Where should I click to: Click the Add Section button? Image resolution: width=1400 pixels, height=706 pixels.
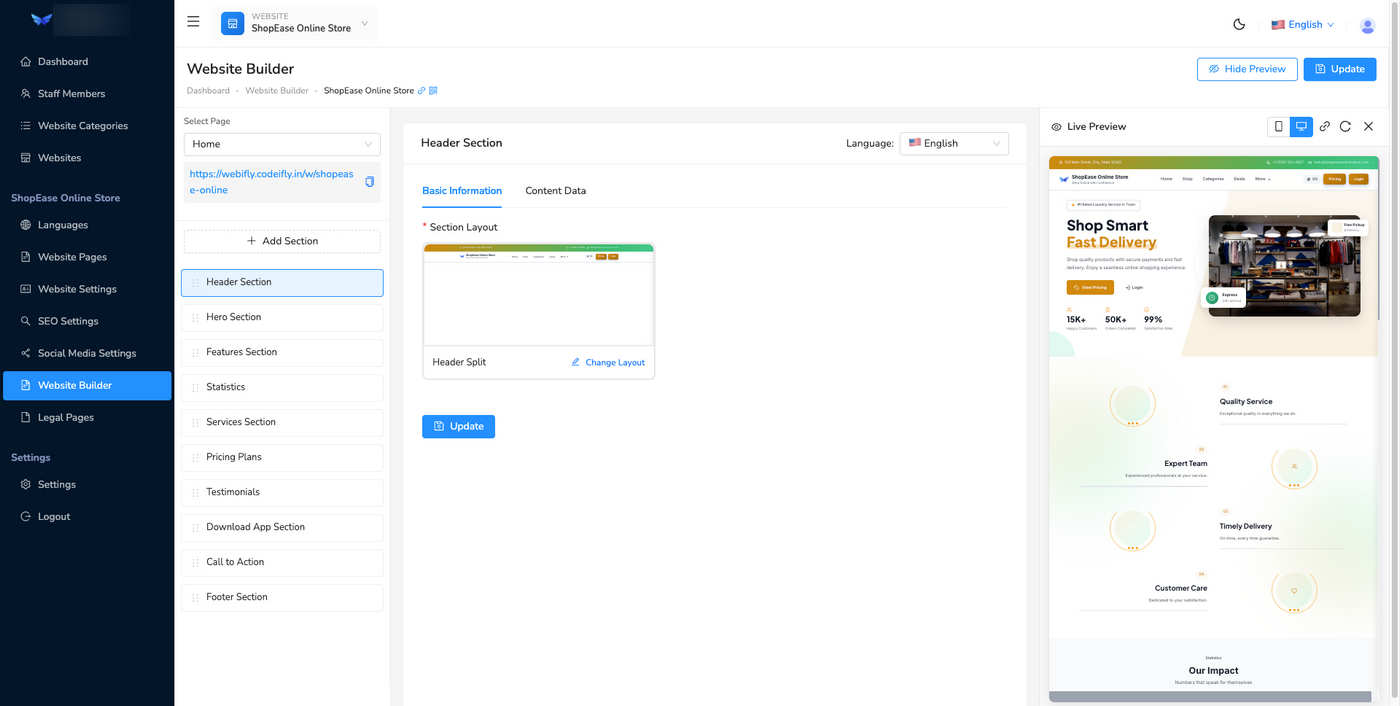(x=282, y=241)
